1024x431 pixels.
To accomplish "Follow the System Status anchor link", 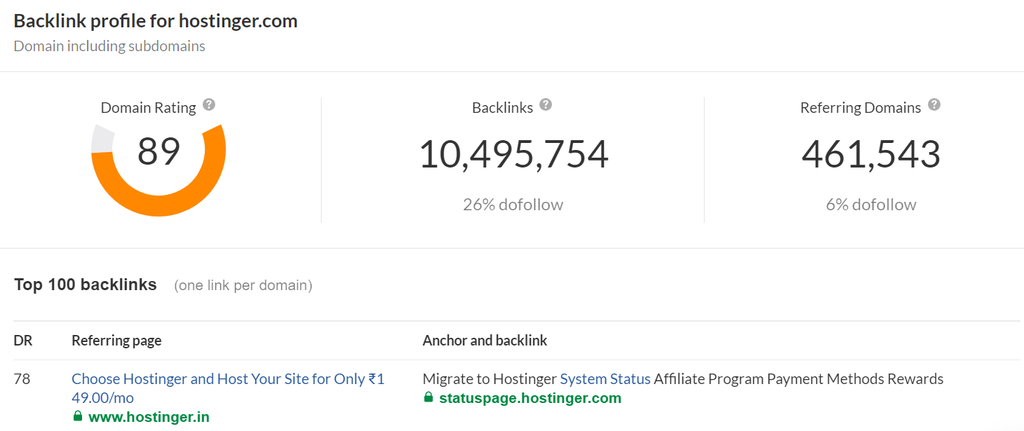I will tap(605, 379).
